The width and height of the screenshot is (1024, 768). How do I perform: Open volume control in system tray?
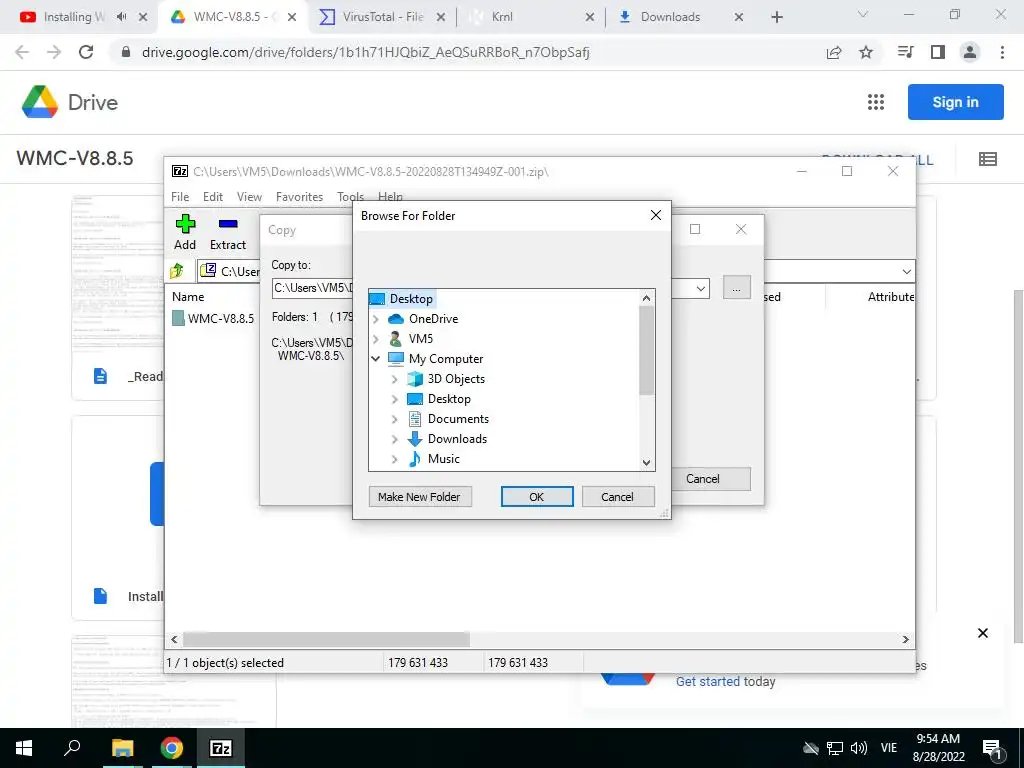pos(859,748)
